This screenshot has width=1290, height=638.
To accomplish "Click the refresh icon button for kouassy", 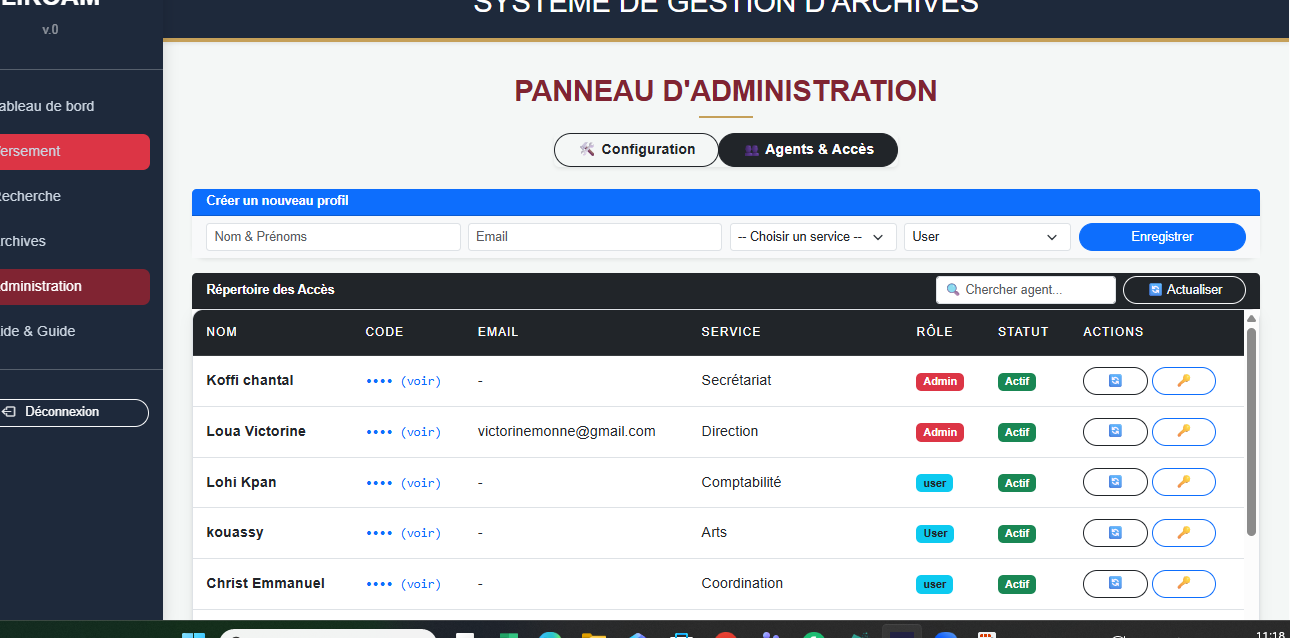I will point(1115,533).
